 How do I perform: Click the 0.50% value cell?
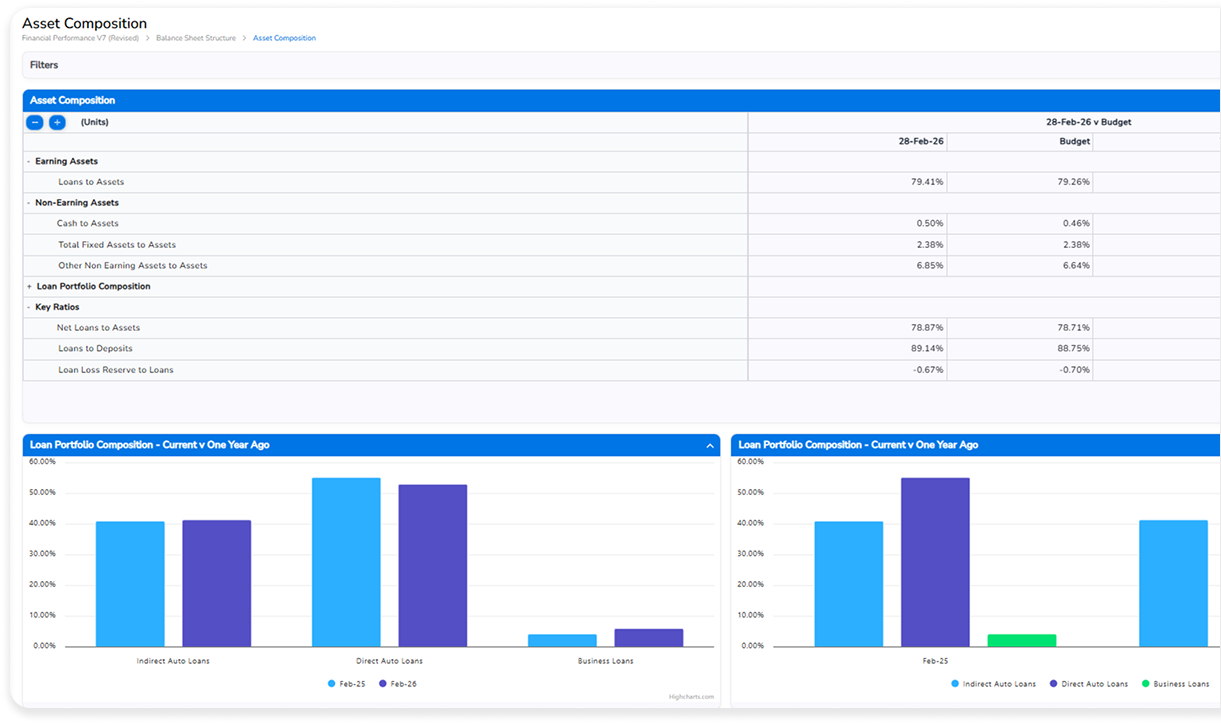pos(847,224)
